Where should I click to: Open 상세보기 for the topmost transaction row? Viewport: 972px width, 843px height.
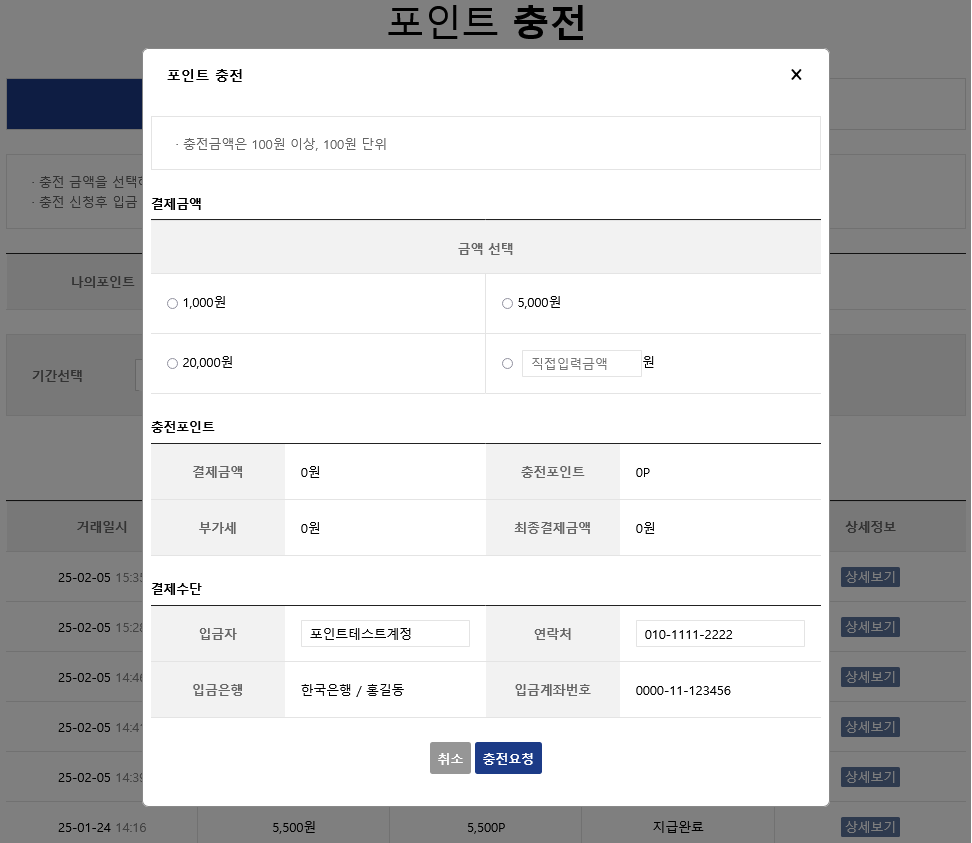click(870, 577)
